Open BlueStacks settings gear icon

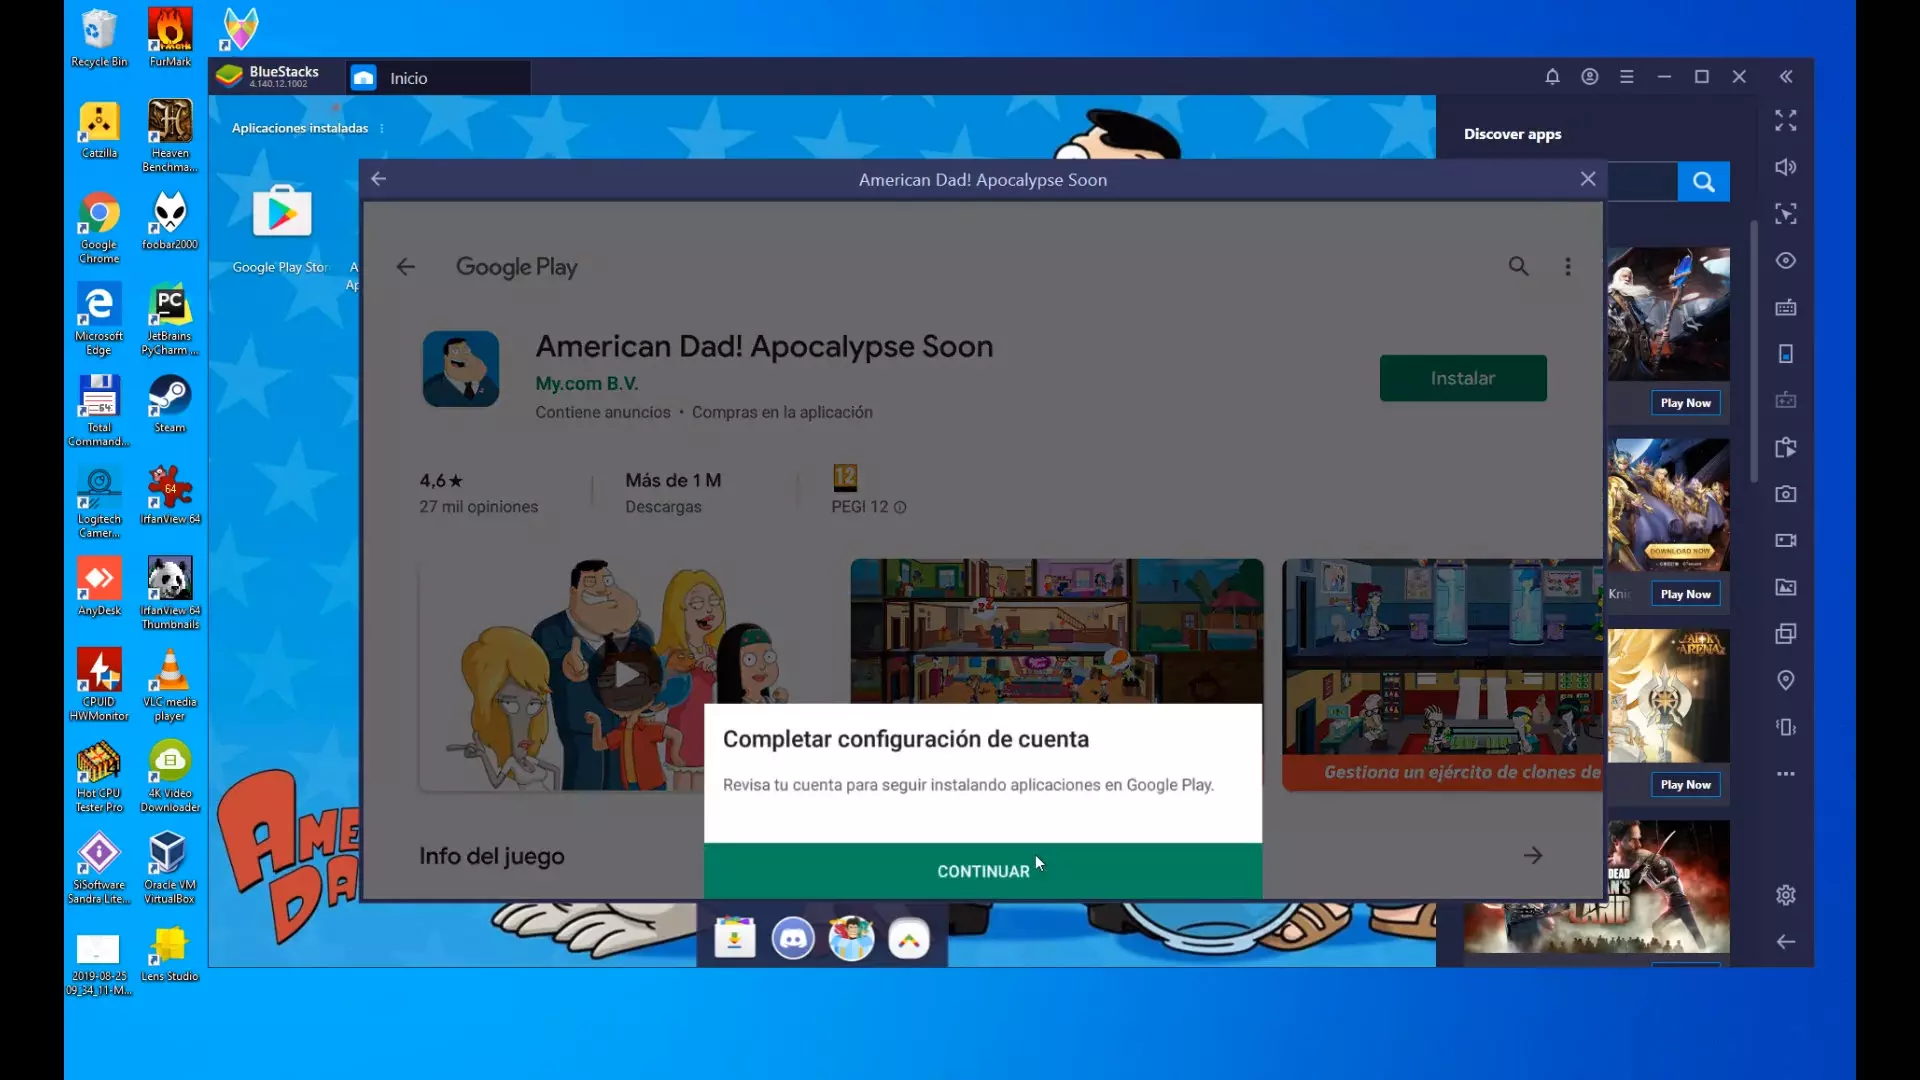click(x=1785, y=895)
